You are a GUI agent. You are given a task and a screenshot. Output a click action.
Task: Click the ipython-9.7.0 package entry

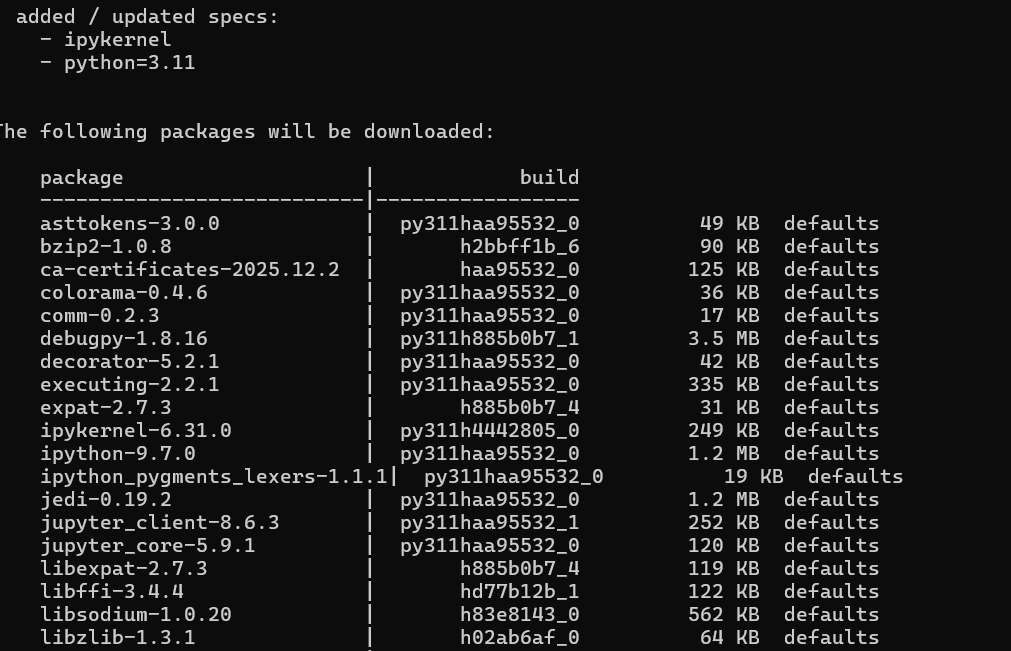[117, 453]
